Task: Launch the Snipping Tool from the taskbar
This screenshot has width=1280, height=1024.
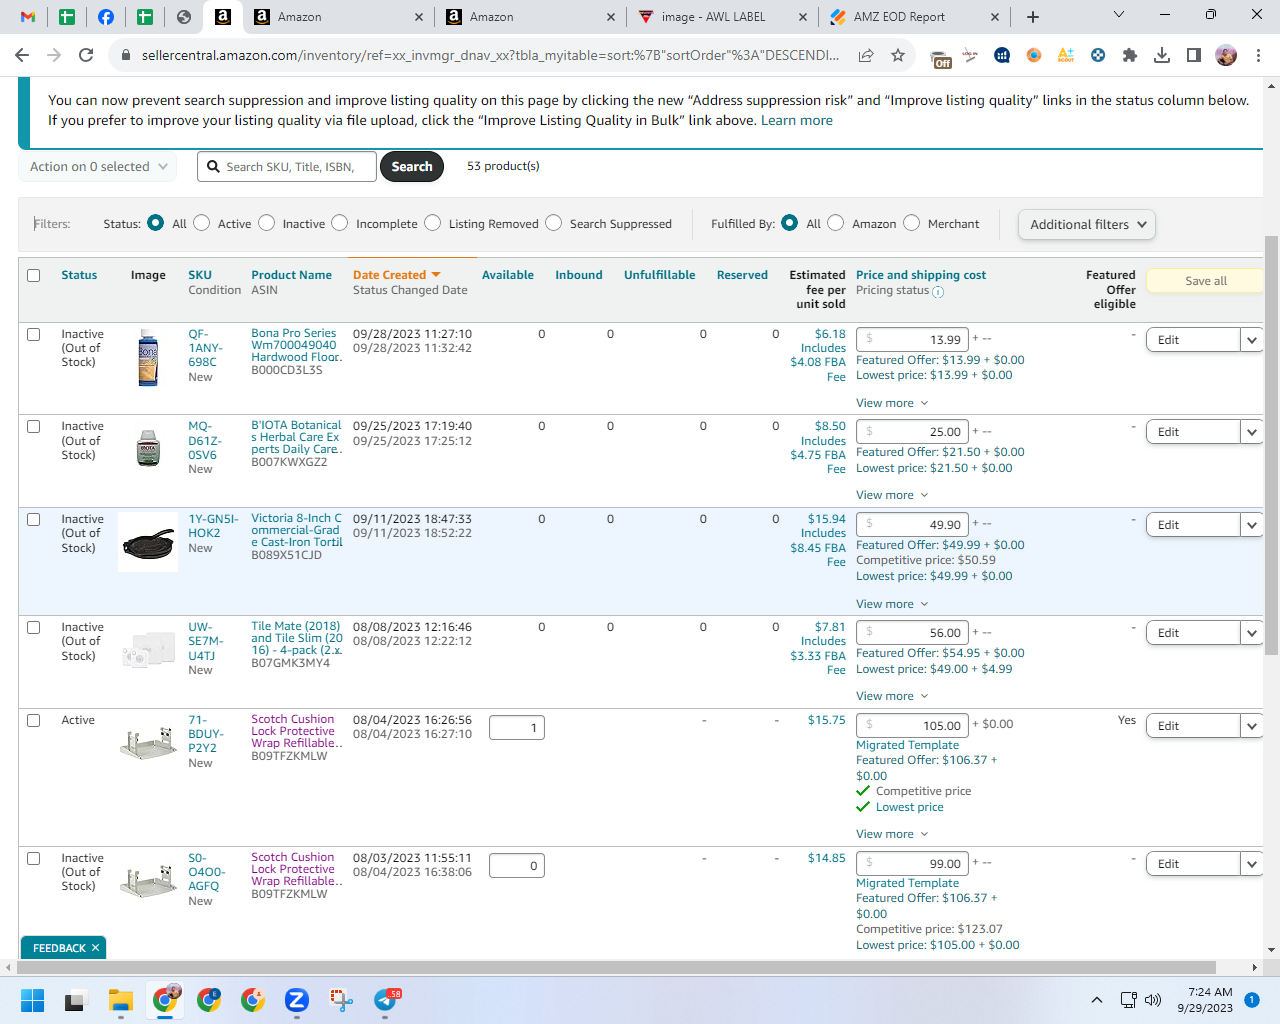Action: coord(341,1000)
